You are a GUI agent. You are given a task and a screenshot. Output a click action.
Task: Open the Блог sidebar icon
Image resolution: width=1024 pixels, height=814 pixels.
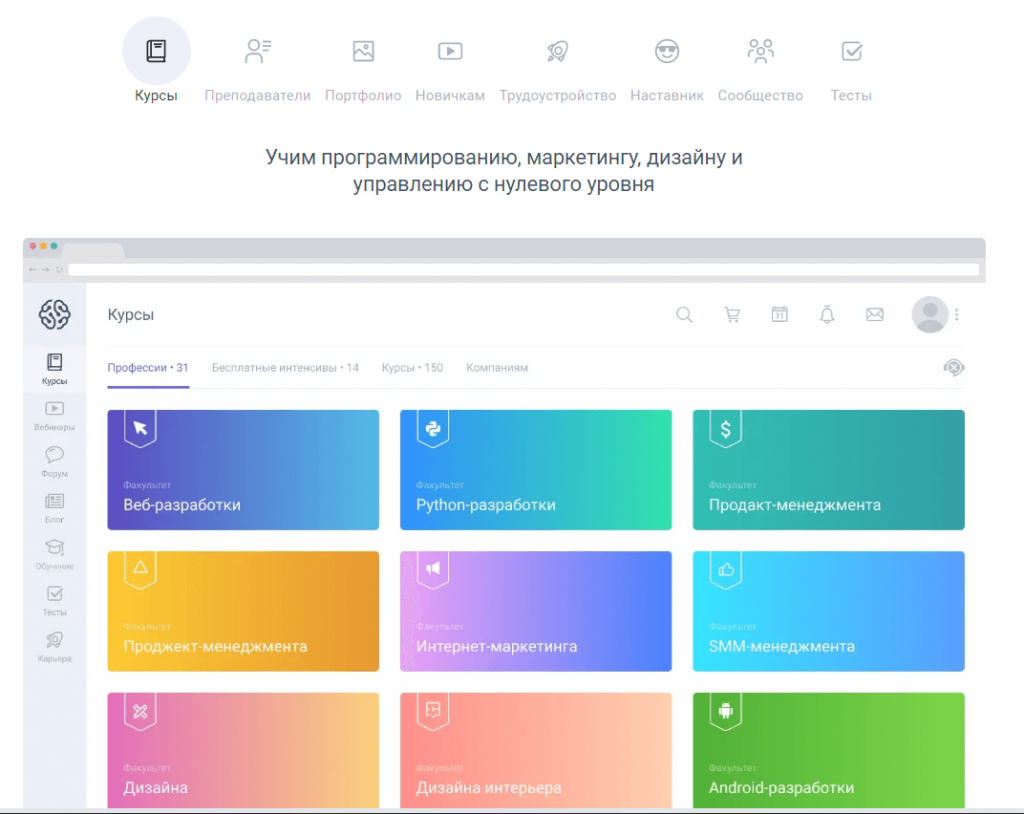[55, 505]
